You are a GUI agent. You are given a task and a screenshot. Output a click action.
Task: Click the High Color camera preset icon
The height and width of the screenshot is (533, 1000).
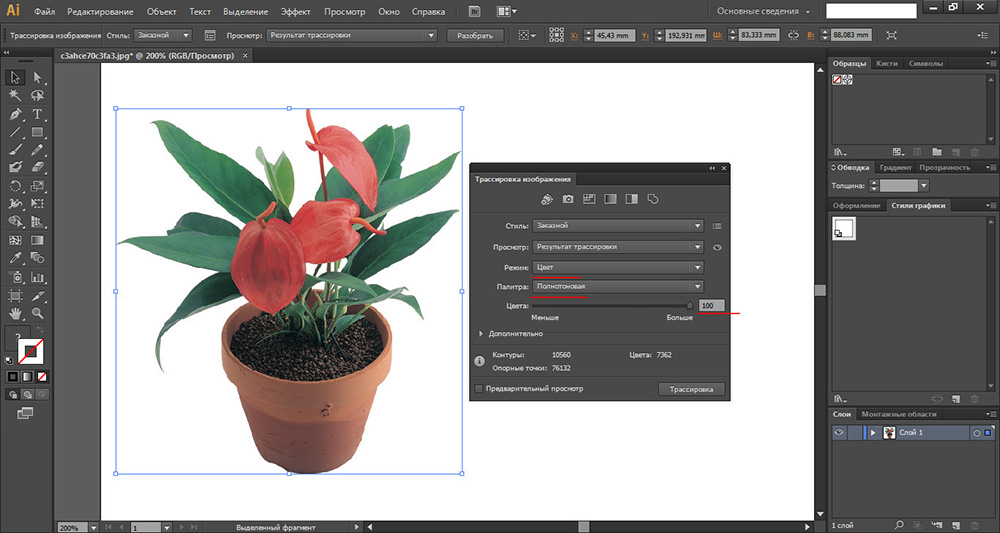click(x=568, y=199)
